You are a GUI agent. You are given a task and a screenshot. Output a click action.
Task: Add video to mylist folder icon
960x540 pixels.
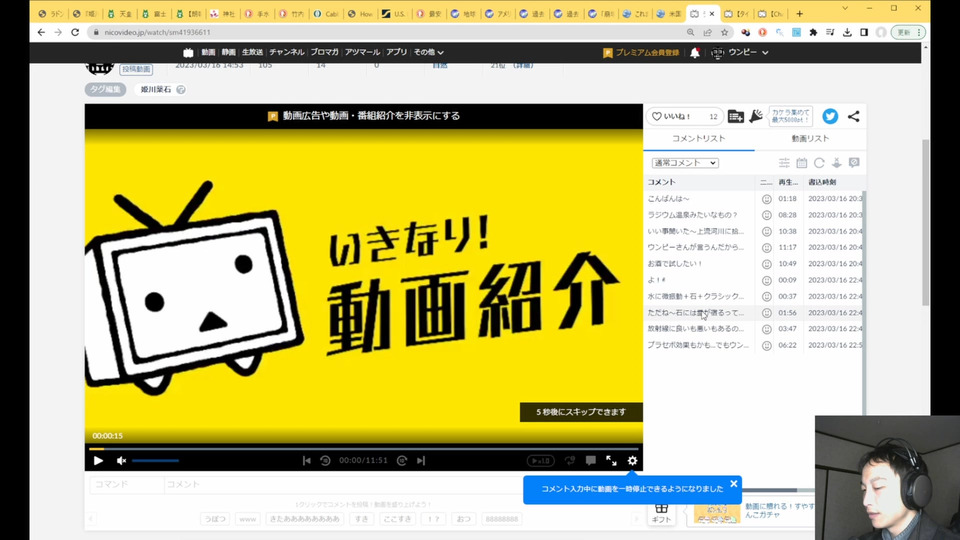[735, 116]
